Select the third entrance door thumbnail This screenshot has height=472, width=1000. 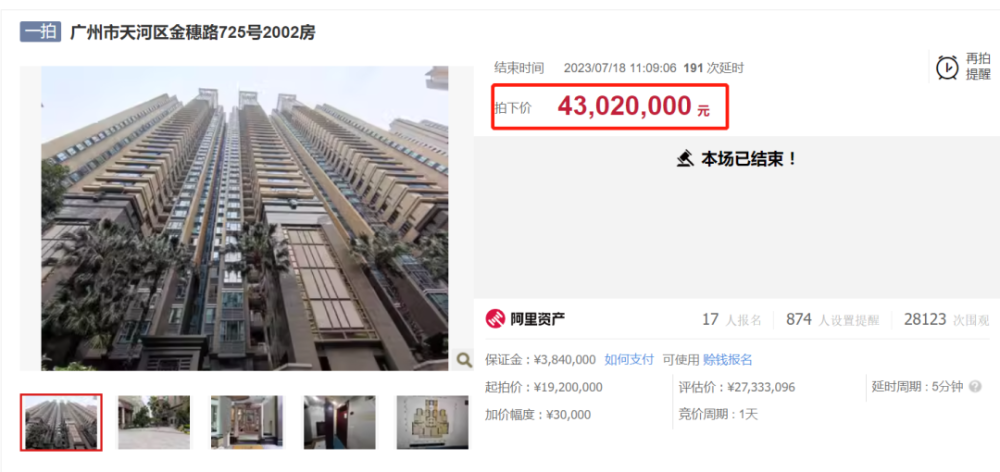247,422
